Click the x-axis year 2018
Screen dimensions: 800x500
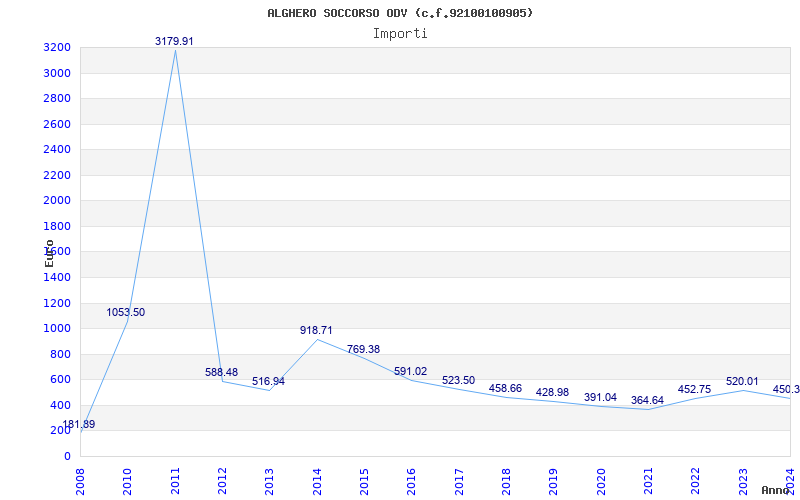[x=506, y=482]
